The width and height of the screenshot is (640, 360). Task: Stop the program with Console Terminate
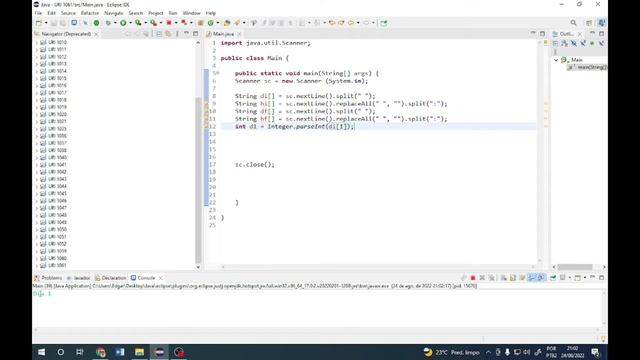point(473,278)
